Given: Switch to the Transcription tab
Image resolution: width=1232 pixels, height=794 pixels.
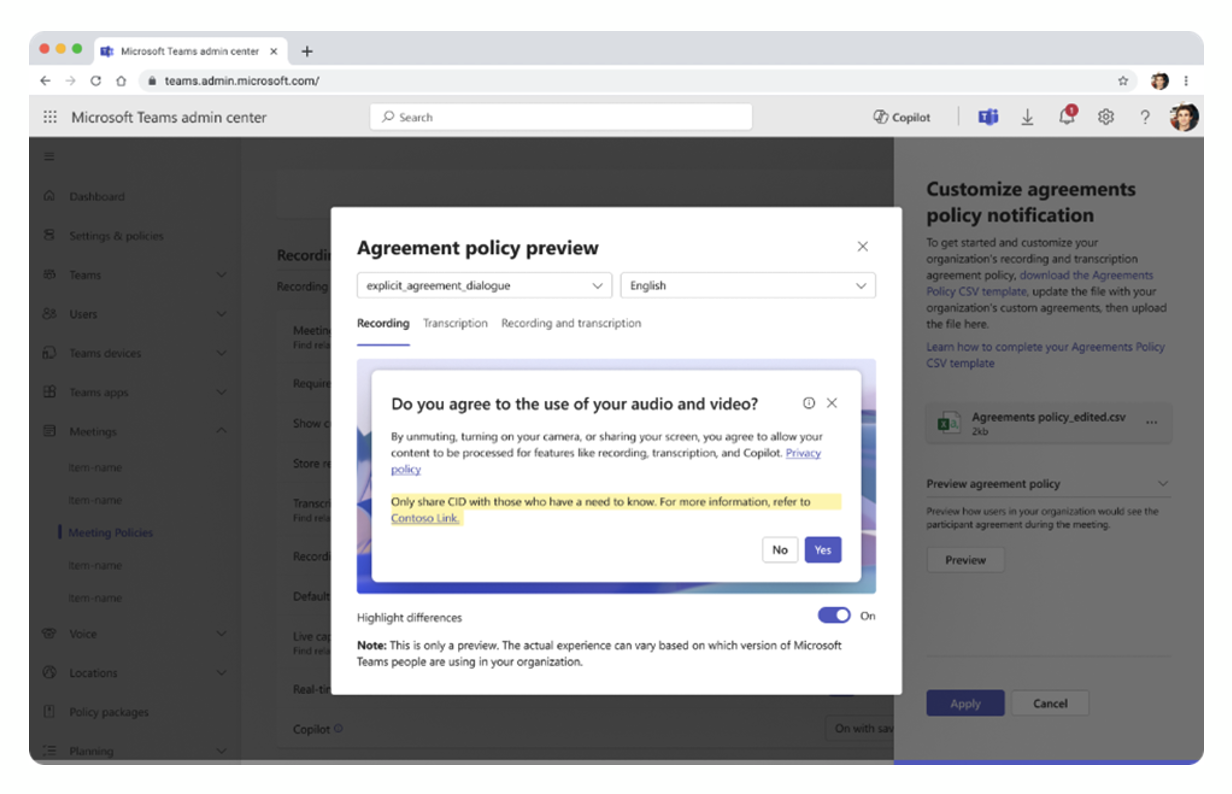Looking at the screenshot, I should coord(455,323).
